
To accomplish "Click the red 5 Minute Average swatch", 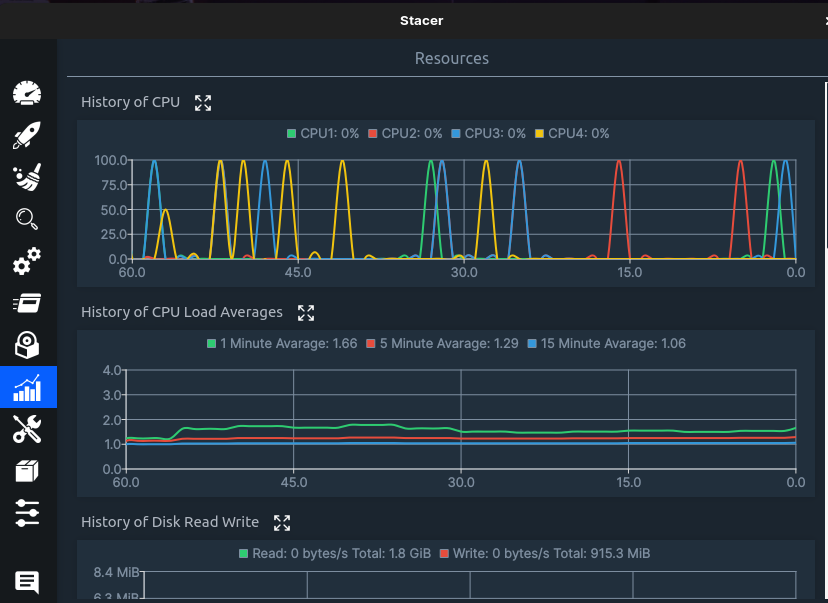I will click(371, 344).
